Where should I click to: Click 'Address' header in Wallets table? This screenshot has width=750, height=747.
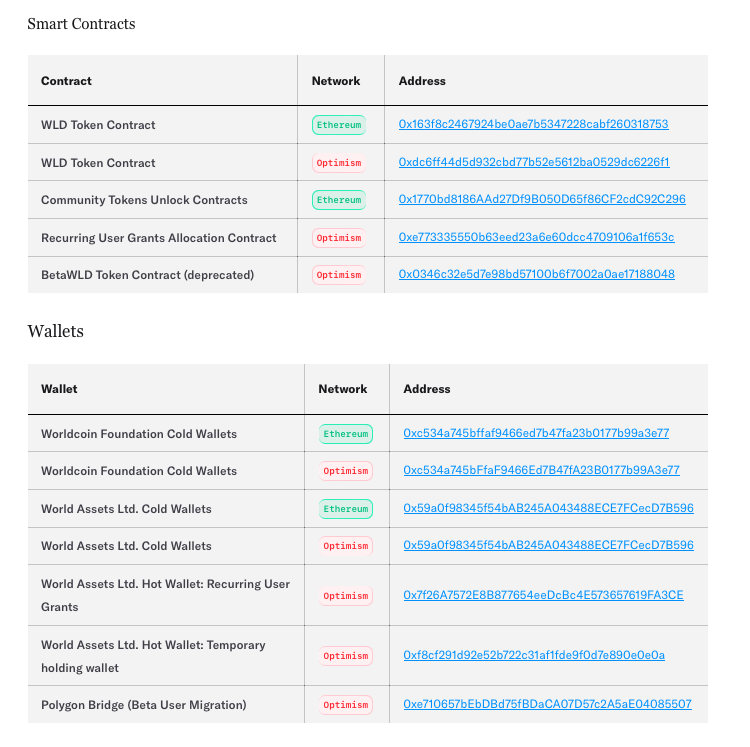click(x=427, y=389)
